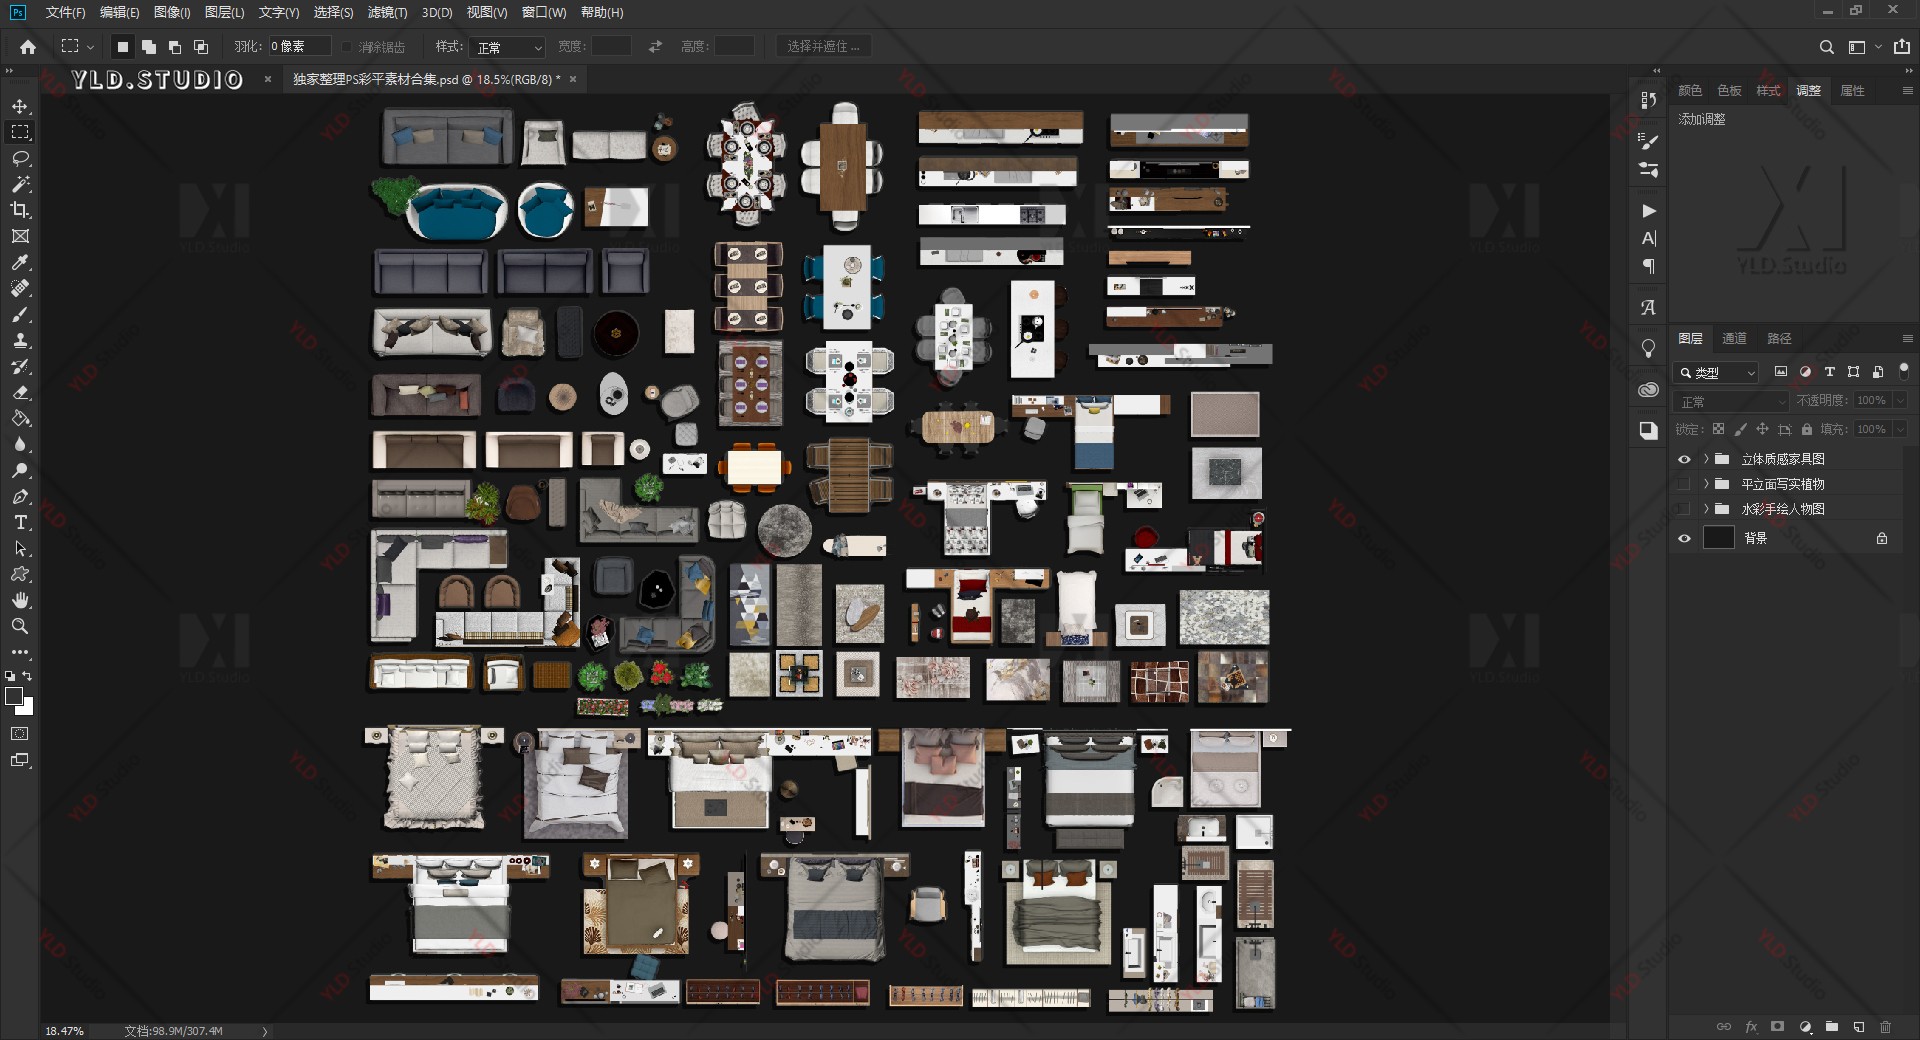The image size is (1920, 1040).
Task: Expand the 水彩手绘人物图 group
Action: [1706, 509]
